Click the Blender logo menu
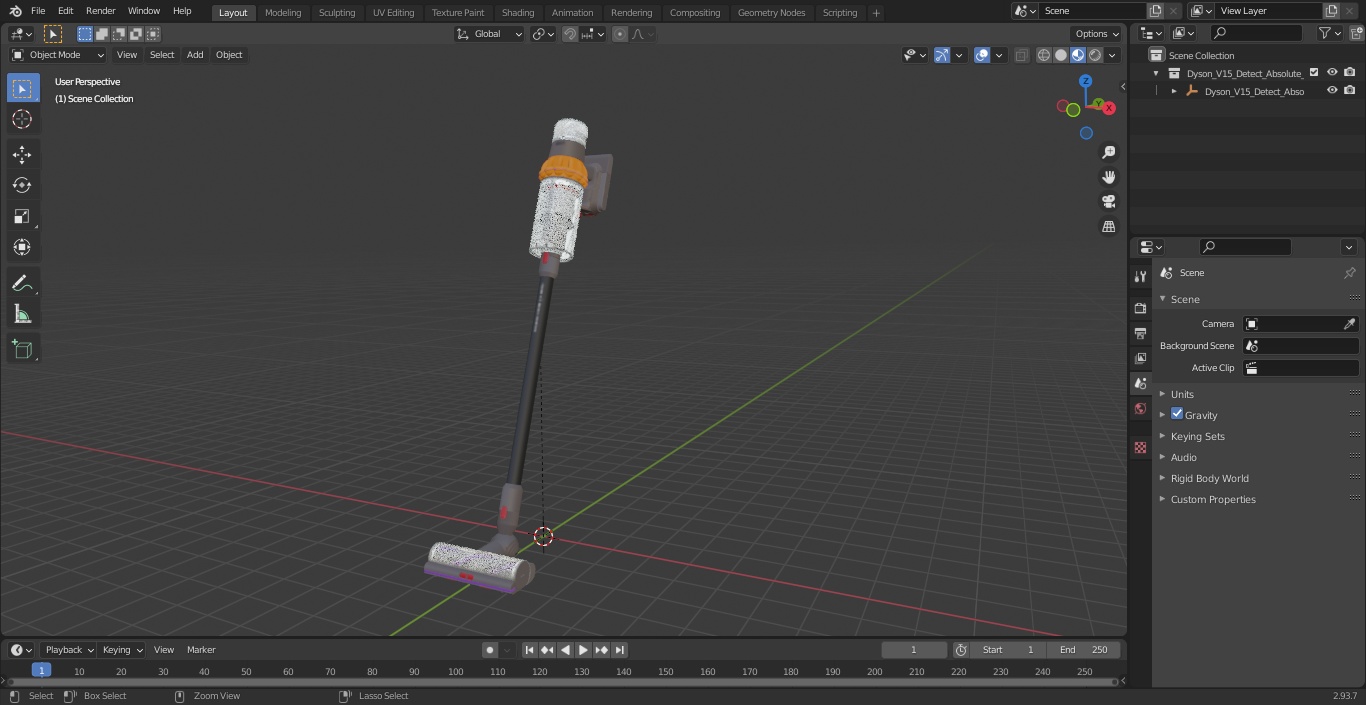The width and height of the screenshot is (1366, 705). [x=15, y=11]
